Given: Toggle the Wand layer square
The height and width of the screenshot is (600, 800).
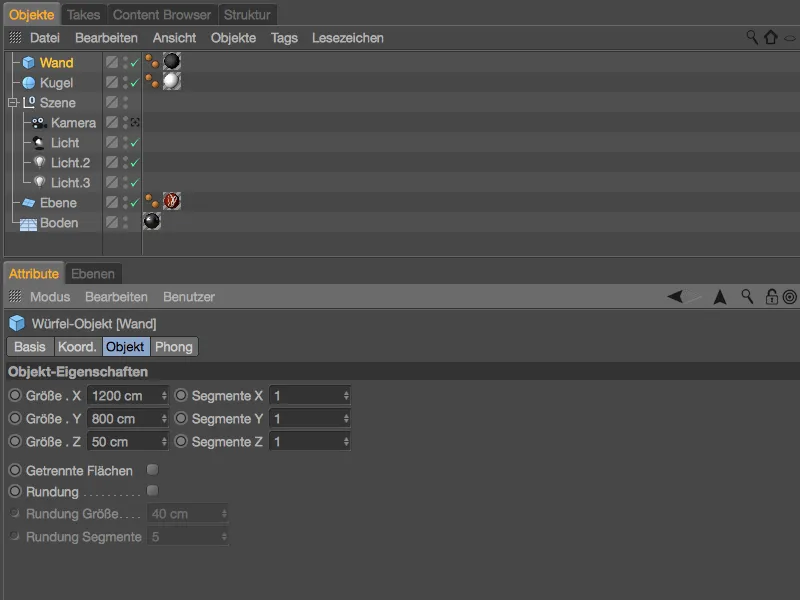Looking at the screenshot, I should tap(112, 62).
